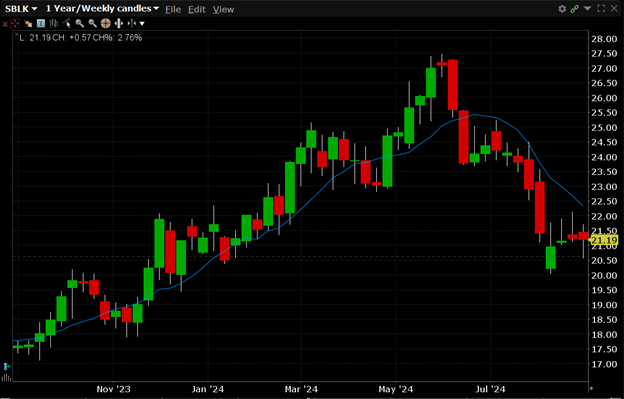This screenshot has width=624, height=399.
Task: Open the 1 Year/Weekly candles period dropdown
Action: coord(102,9)
